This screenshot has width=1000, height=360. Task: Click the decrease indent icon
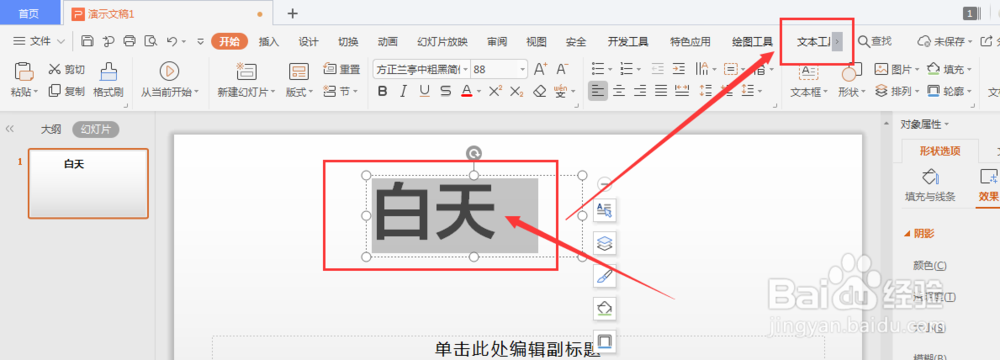pos(658,69)
